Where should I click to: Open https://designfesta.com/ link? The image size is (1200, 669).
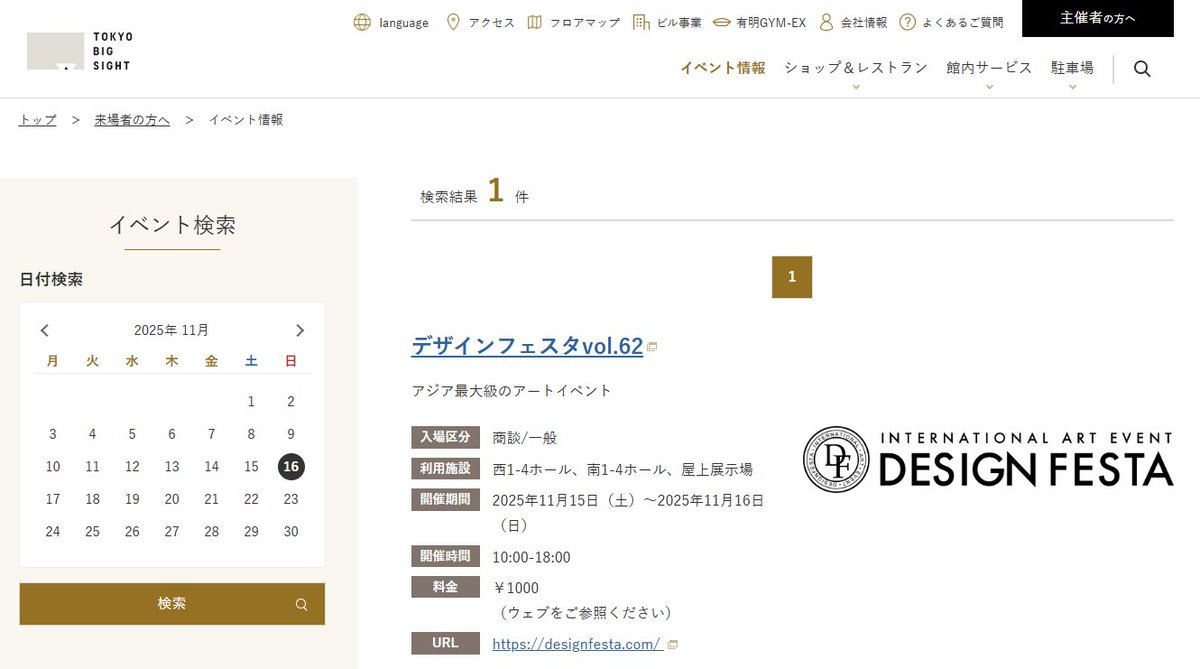click(x=576, y=645)
